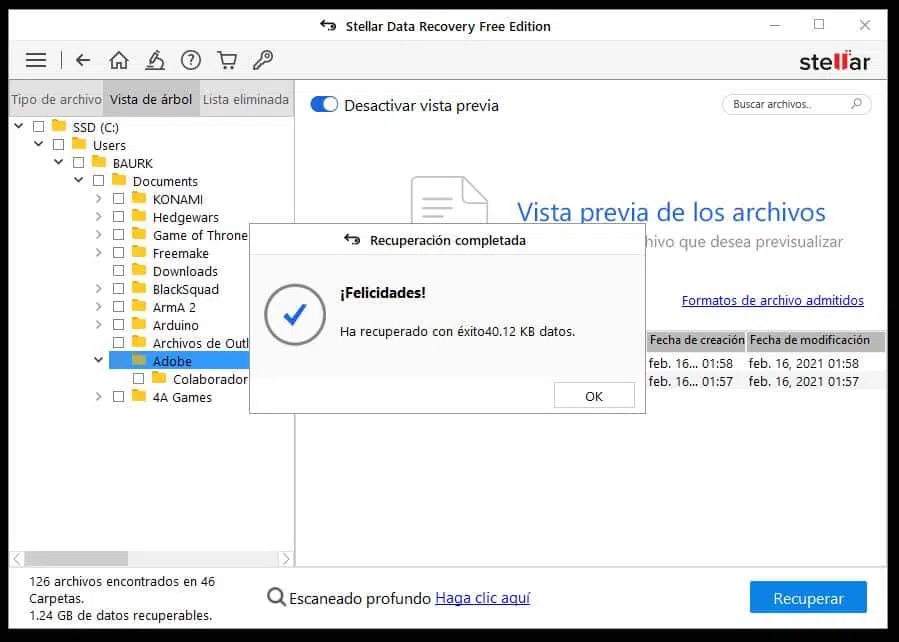Screen dimensions: 899x642
Task: Expand the Freemake folder node
Action: [x=99, y=253]
